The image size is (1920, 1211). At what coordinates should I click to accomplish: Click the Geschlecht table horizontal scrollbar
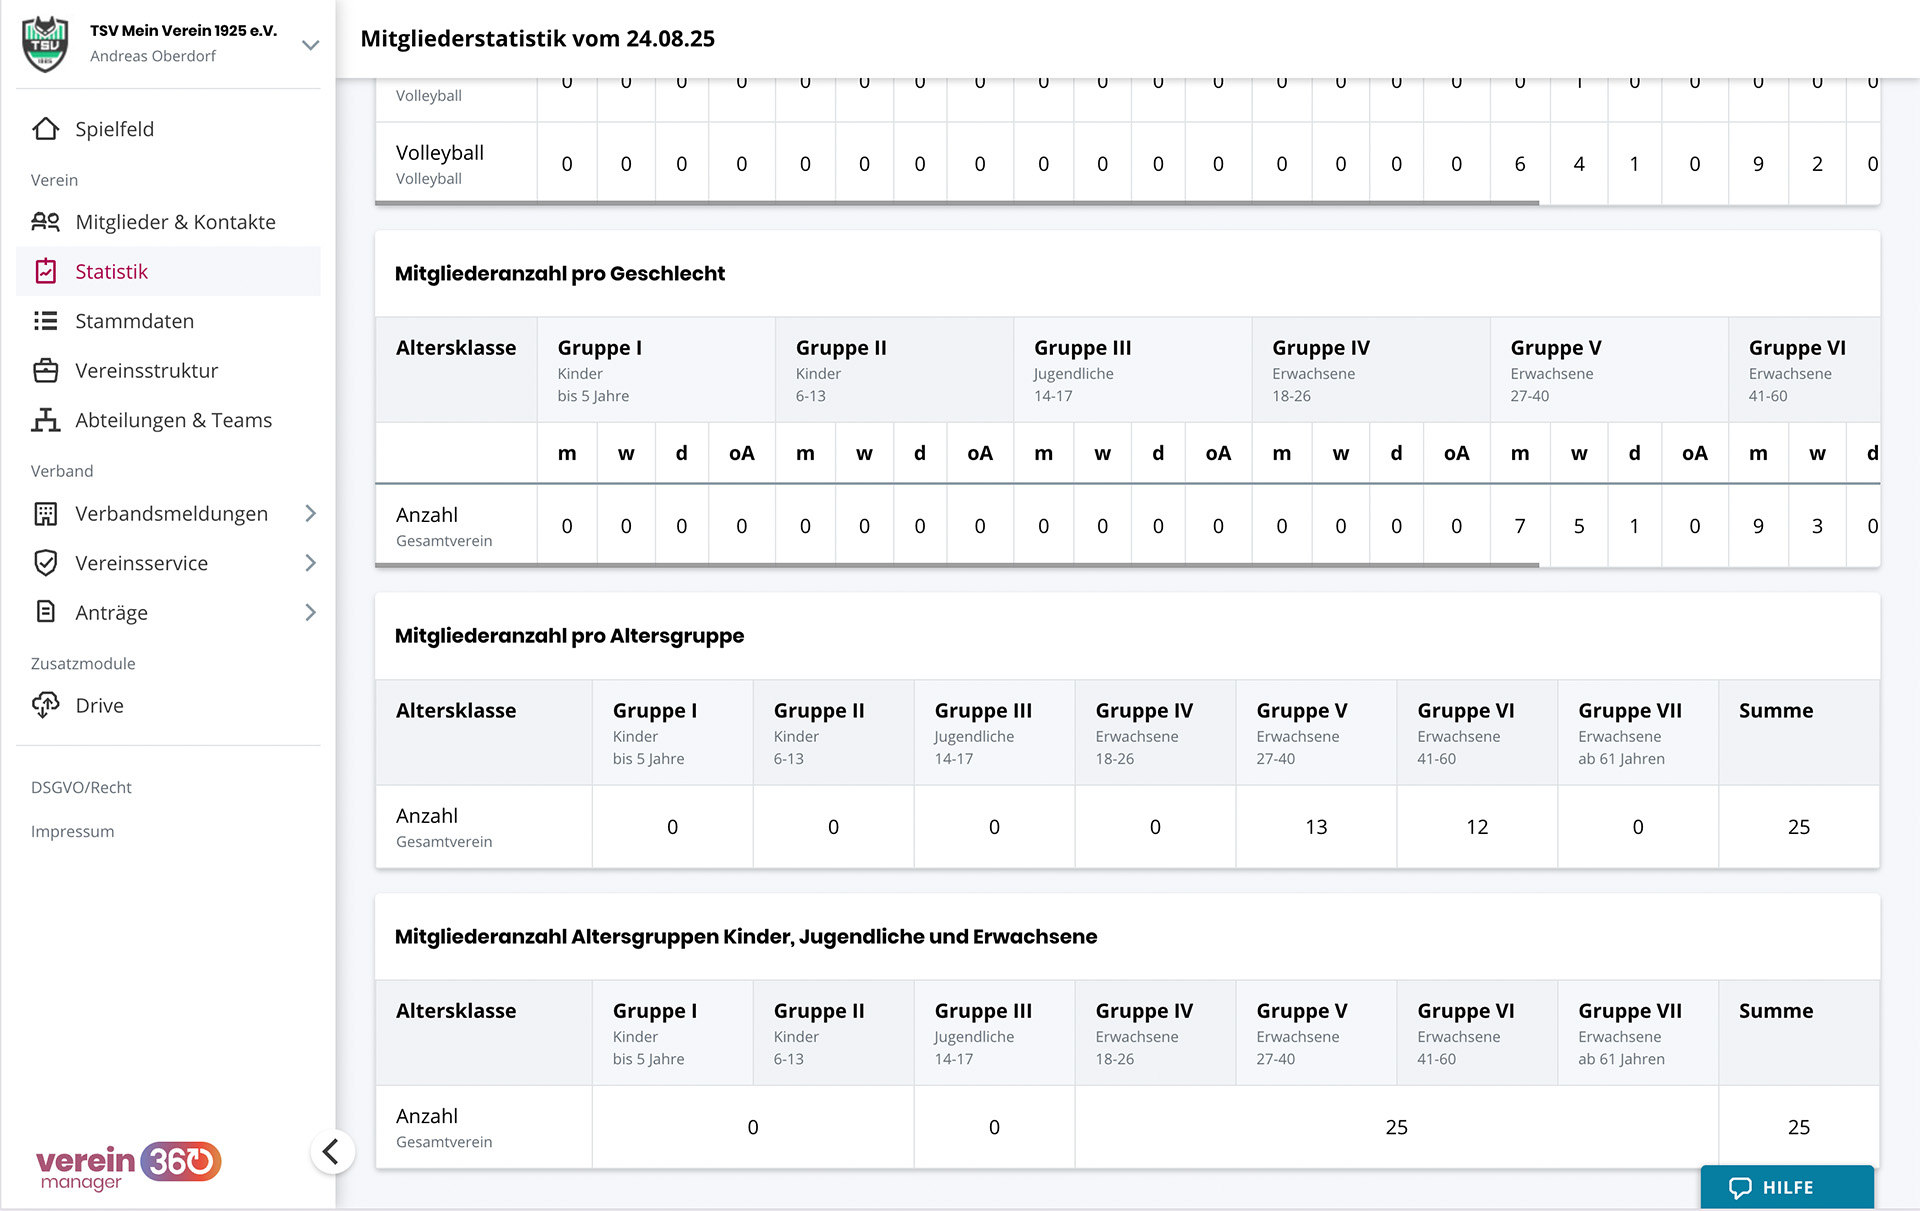coord(956,565)
